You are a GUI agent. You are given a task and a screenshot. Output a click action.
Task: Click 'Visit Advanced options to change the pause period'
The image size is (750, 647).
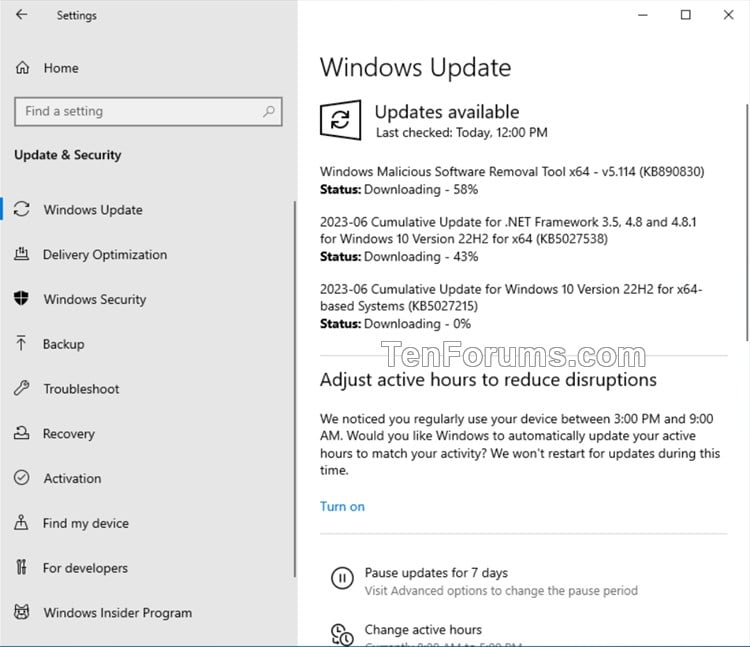click(x=501, y=591)
